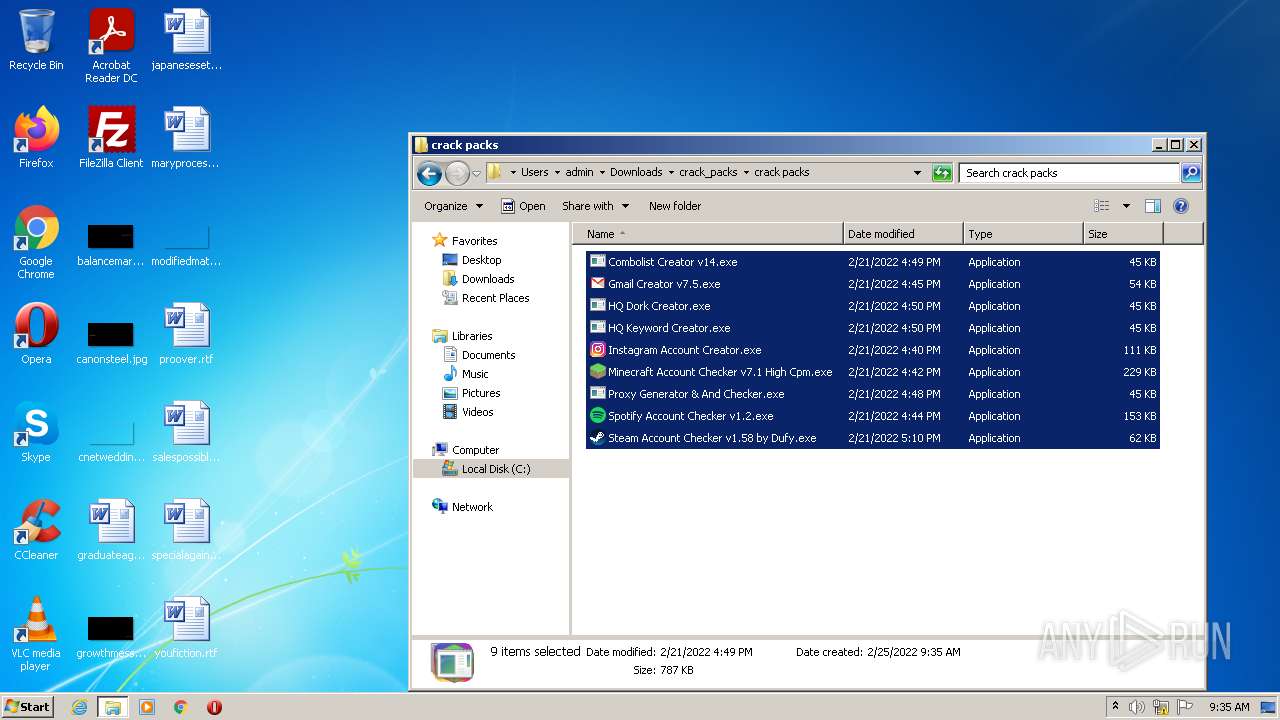Click the search magnifier icon

point(1190,173)
